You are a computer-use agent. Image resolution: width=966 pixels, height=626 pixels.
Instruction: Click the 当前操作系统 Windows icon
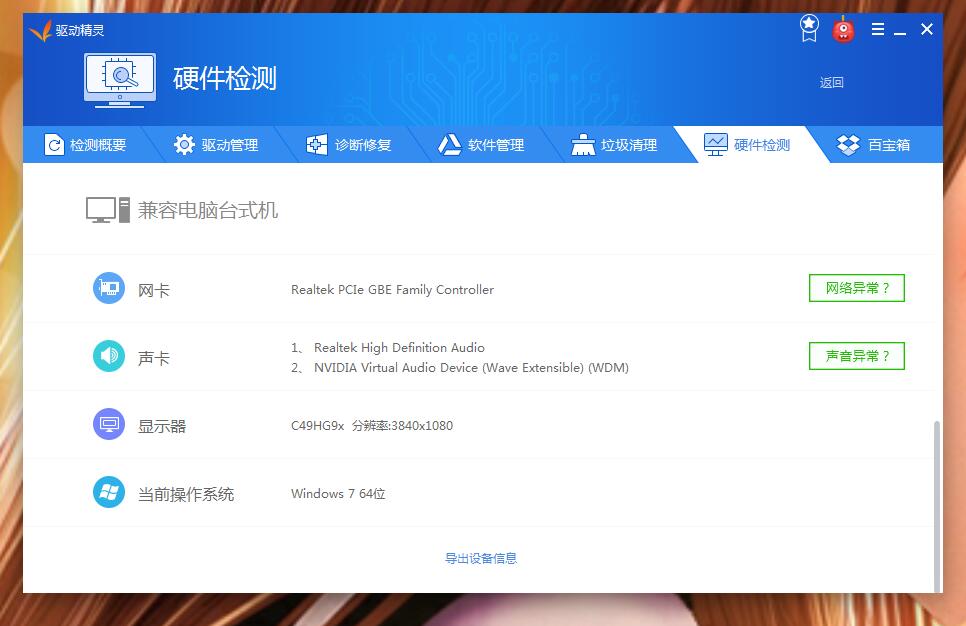coord(109,492)
